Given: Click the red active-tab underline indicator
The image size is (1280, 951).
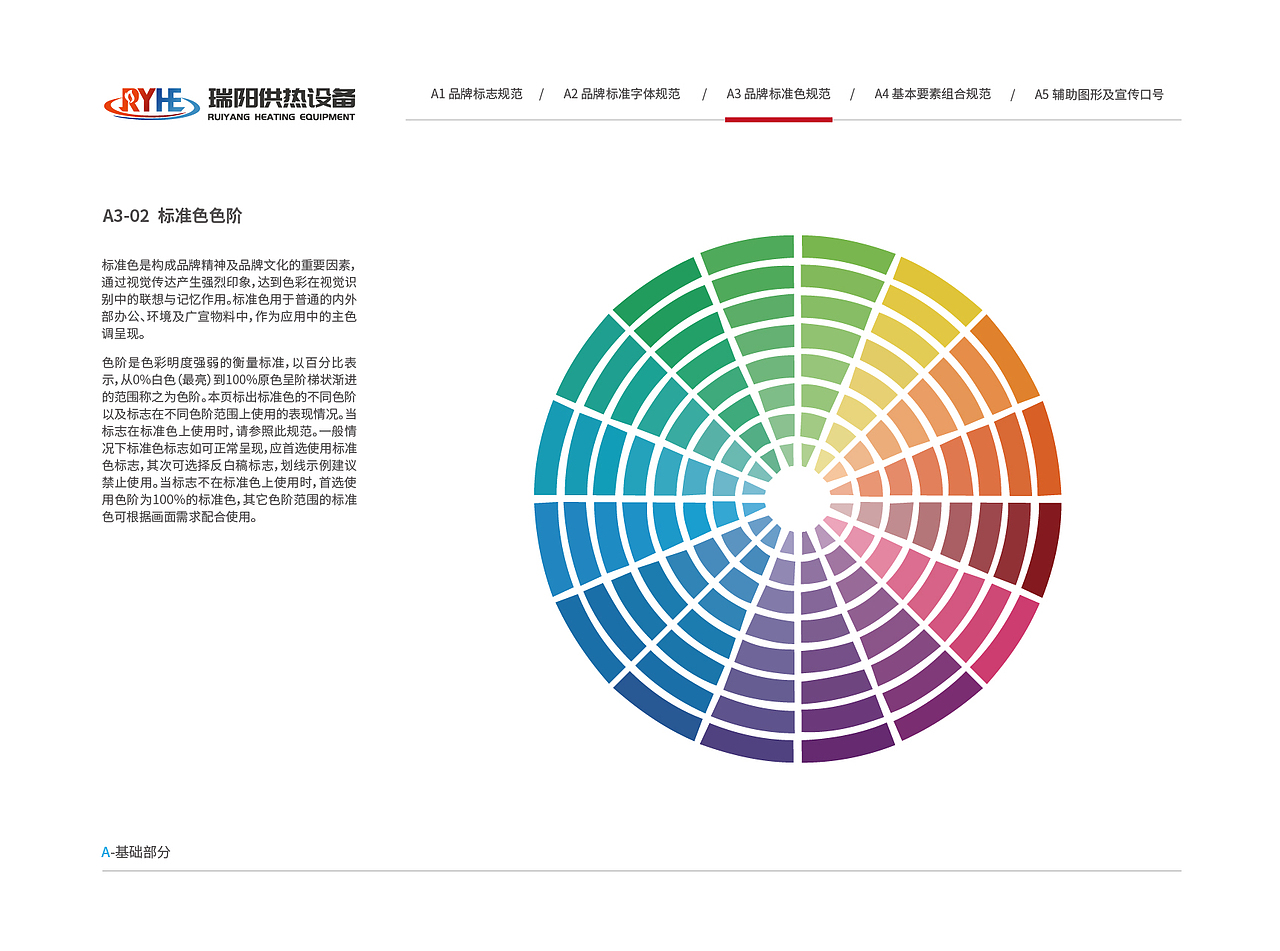Looking at the screenshot, I should [x=778, y=117].
